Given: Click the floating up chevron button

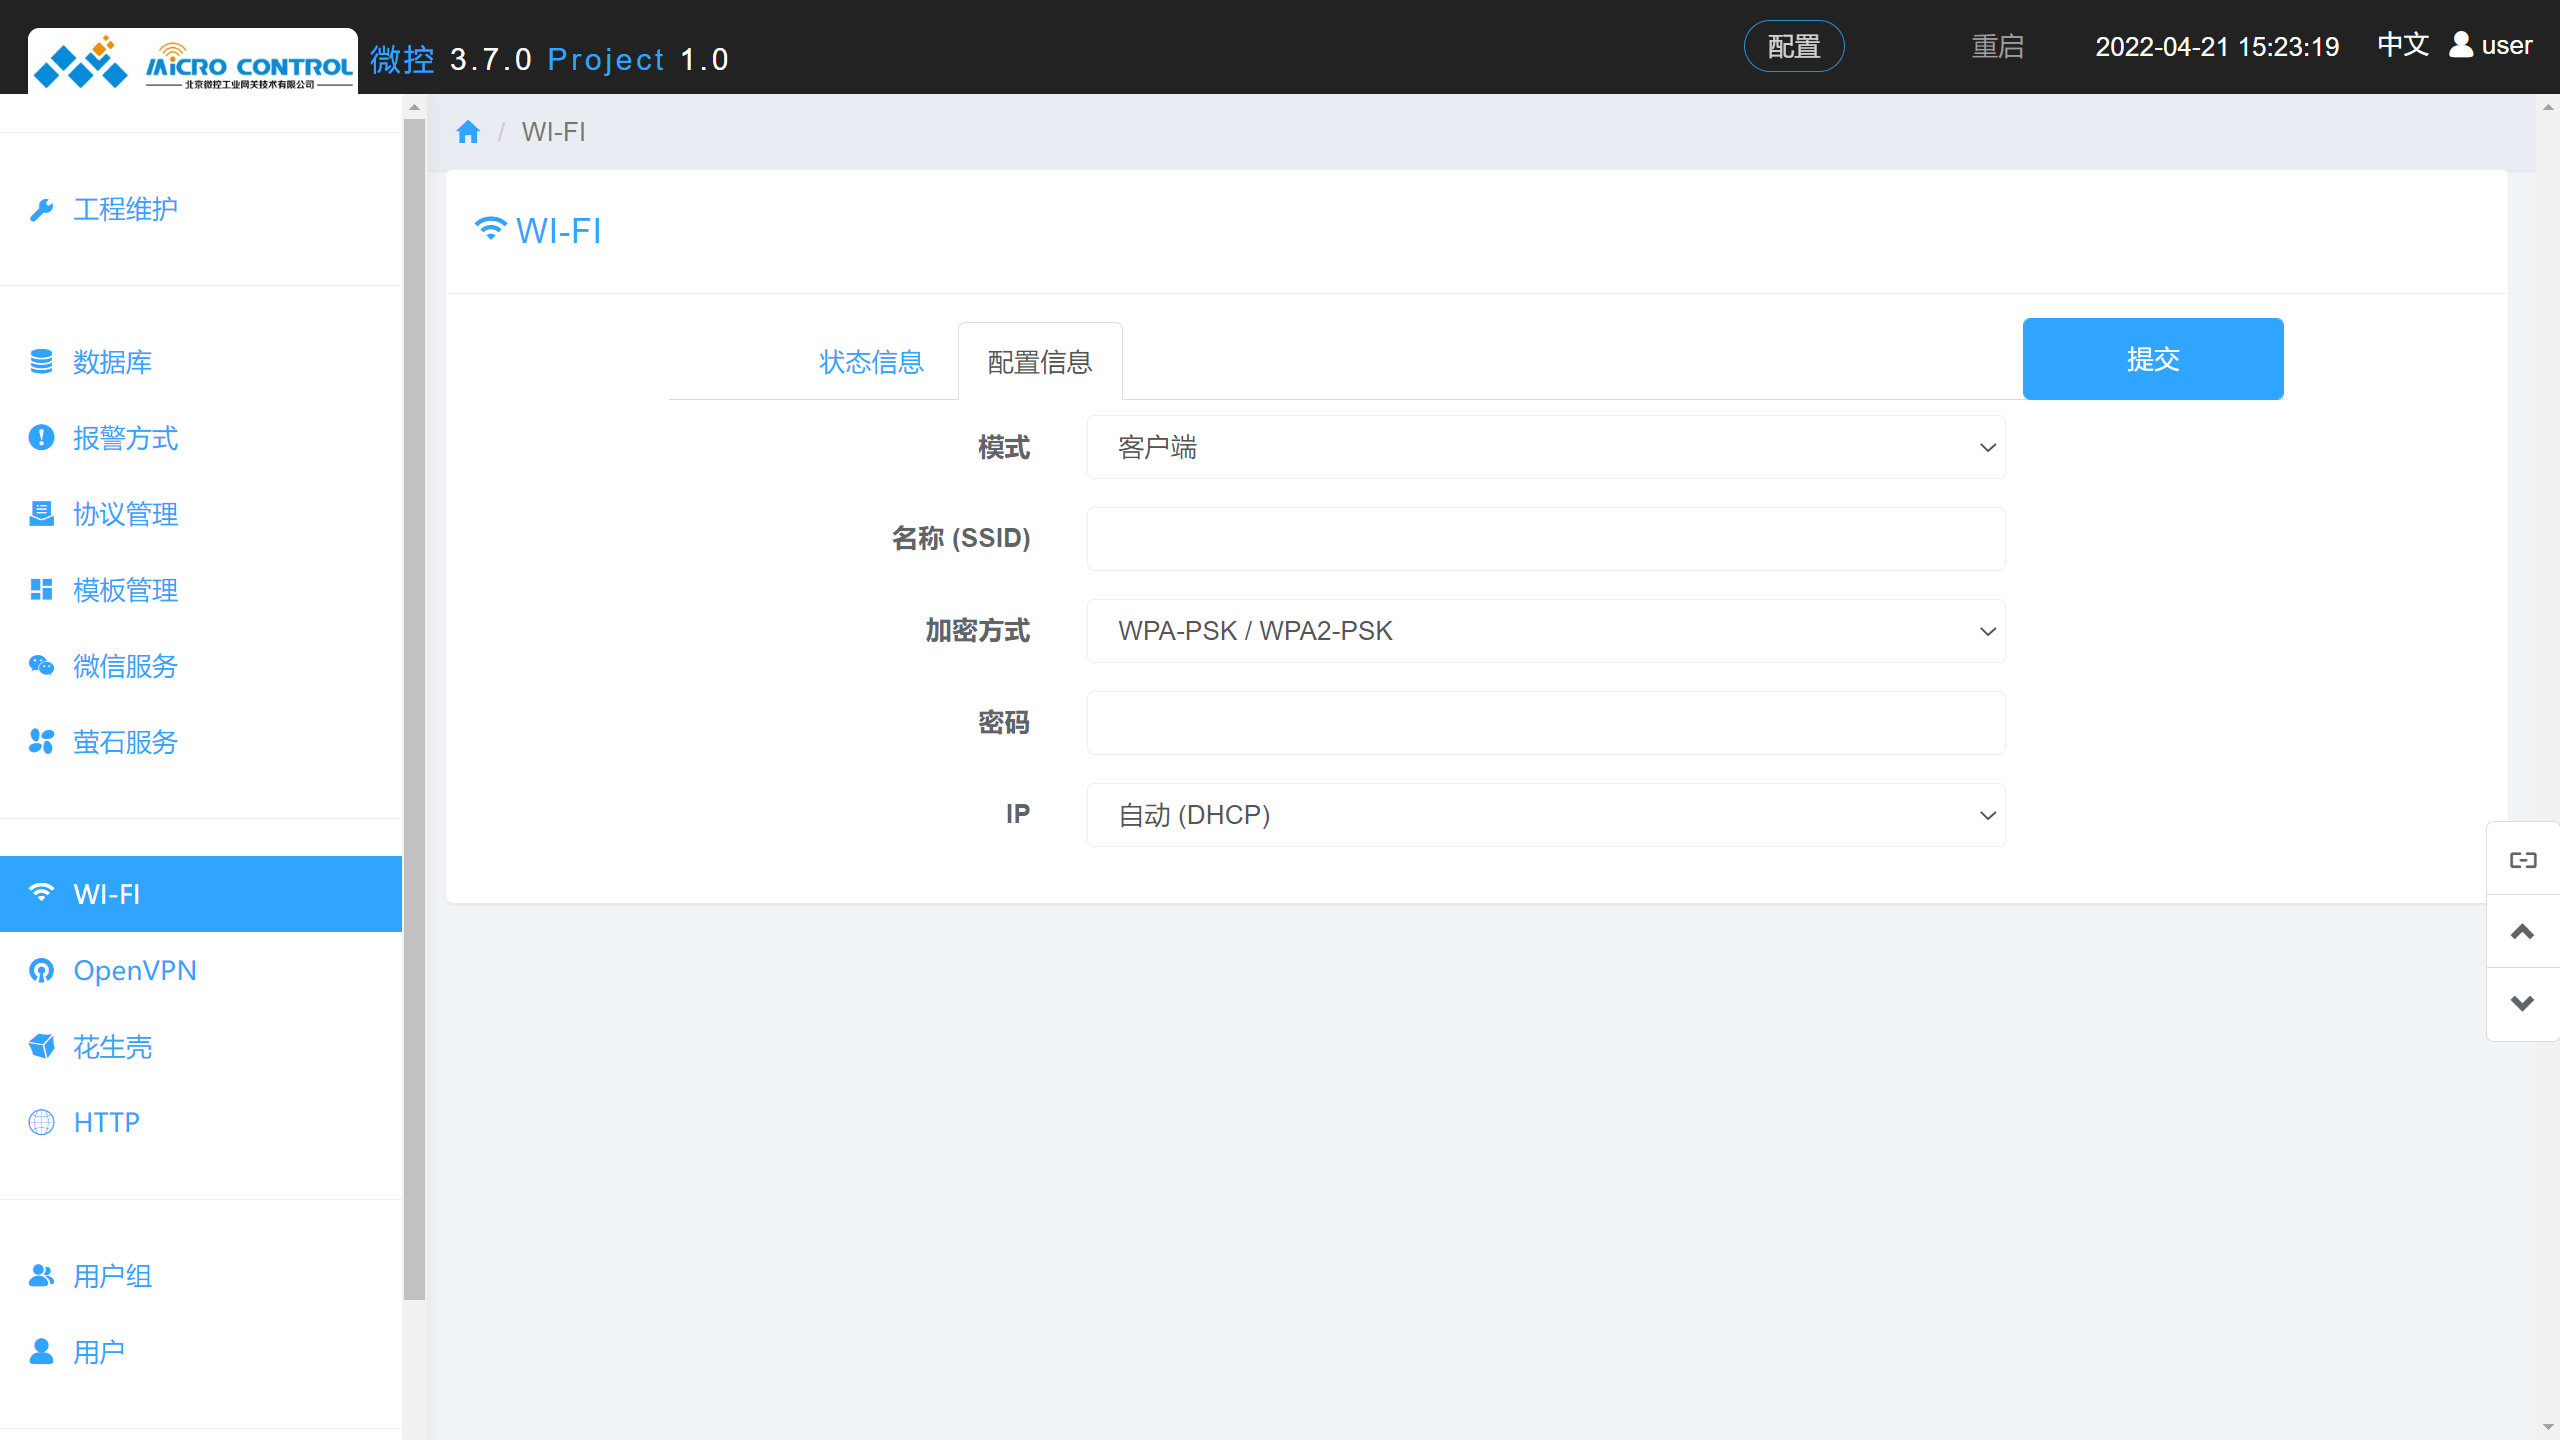Looking at the screenshot, I should (x=2523, y=932).
